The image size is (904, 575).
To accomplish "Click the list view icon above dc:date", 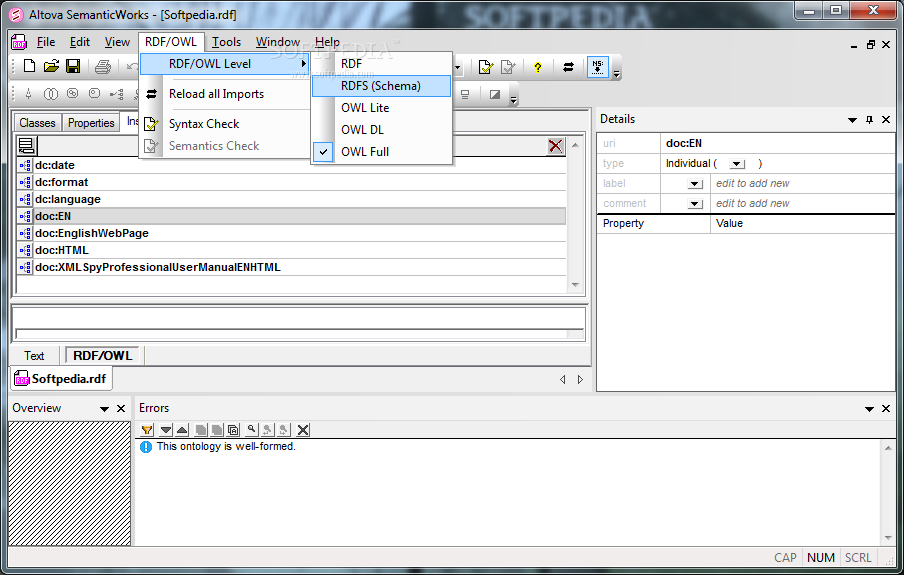I will tap(27, 146).
